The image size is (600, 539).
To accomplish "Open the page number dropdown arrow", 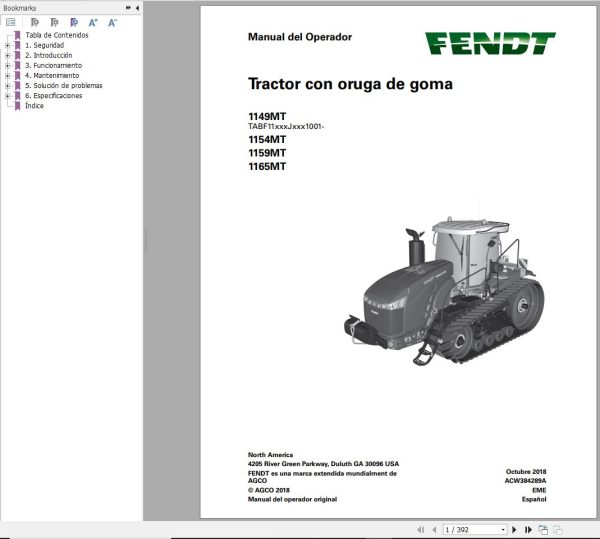I will pyautogui.click(x=503, y=530).
